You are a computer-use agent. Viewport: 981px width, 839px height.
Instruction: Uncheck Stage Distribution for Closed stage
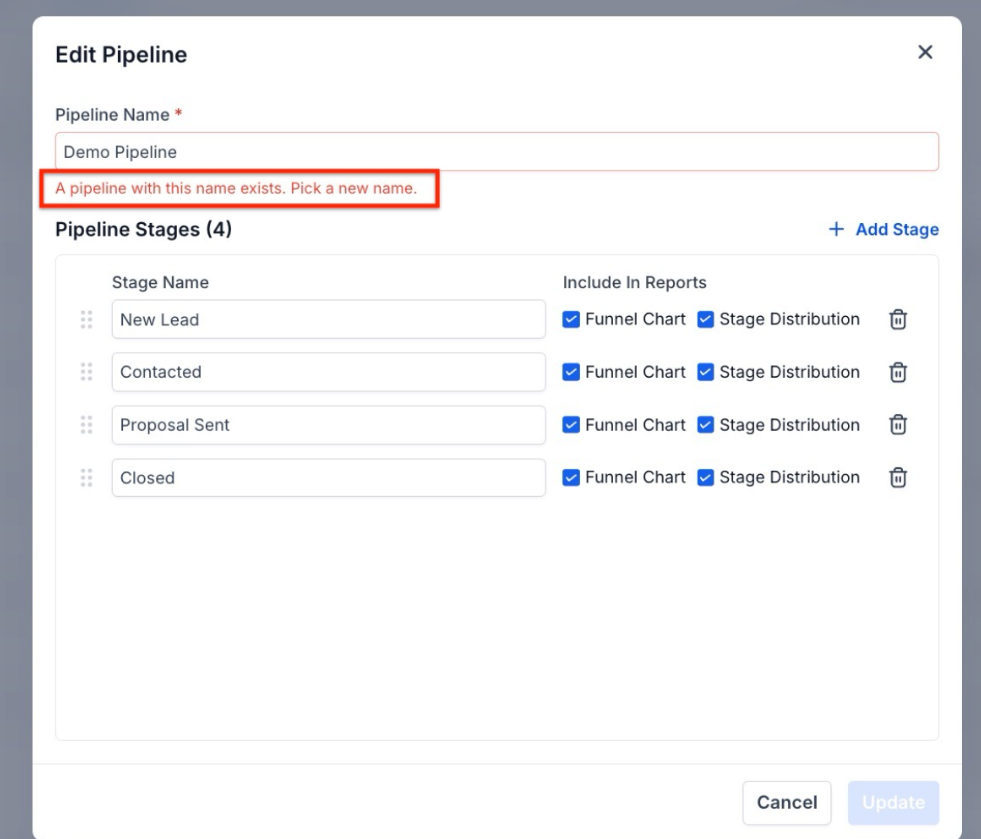pos(705,478)
